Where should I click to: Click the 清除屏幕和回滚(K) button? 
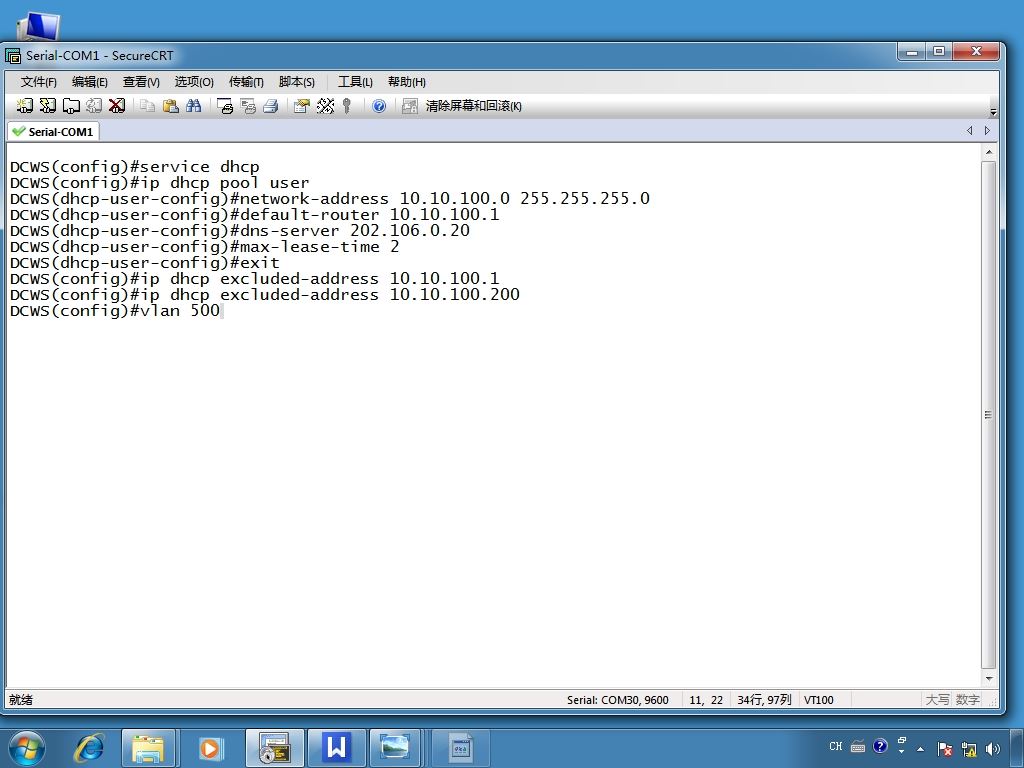(x=473, y=106)
